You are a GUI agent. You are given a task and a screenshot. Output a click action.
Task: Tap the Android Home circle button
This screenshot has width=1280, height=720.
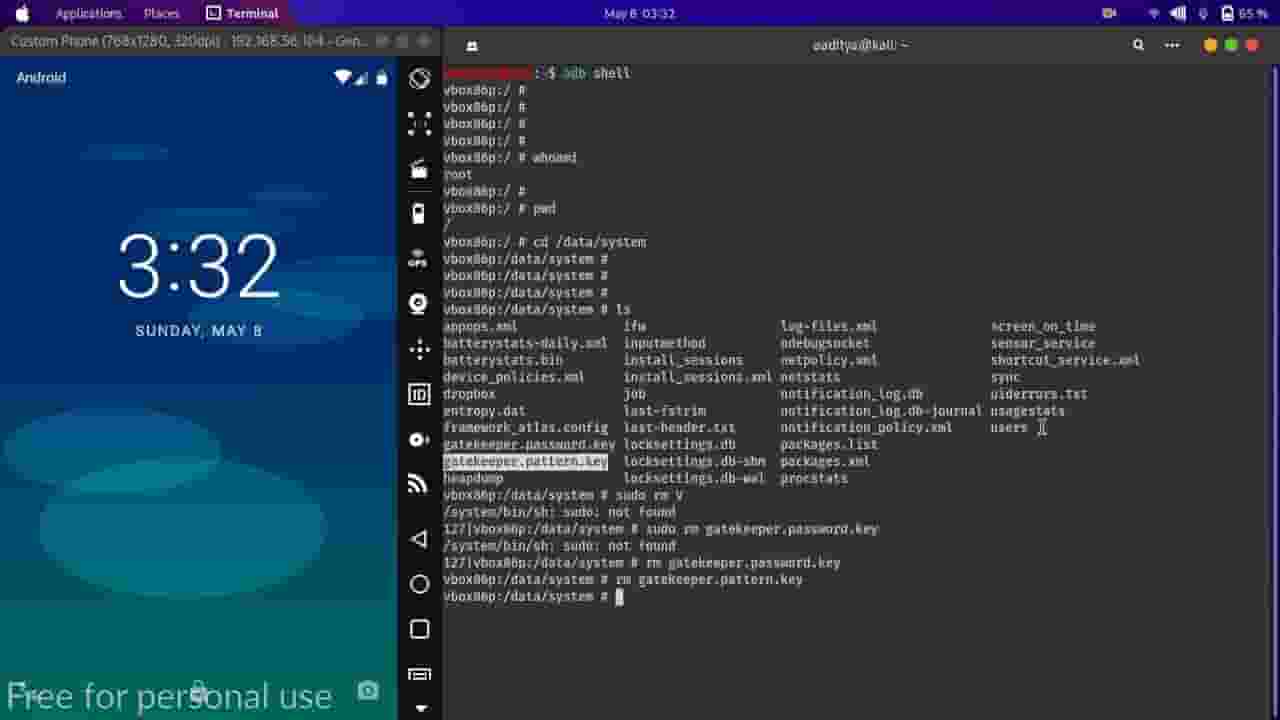tap(420, 584)
